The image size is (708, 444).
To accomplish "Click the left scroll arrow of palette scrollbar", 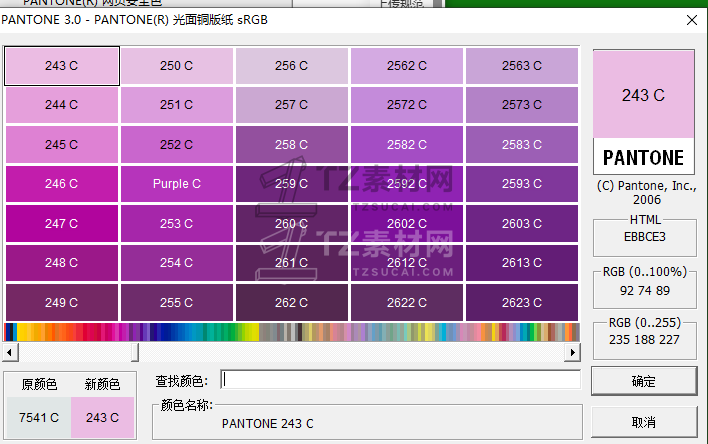I will coord(10,352).
